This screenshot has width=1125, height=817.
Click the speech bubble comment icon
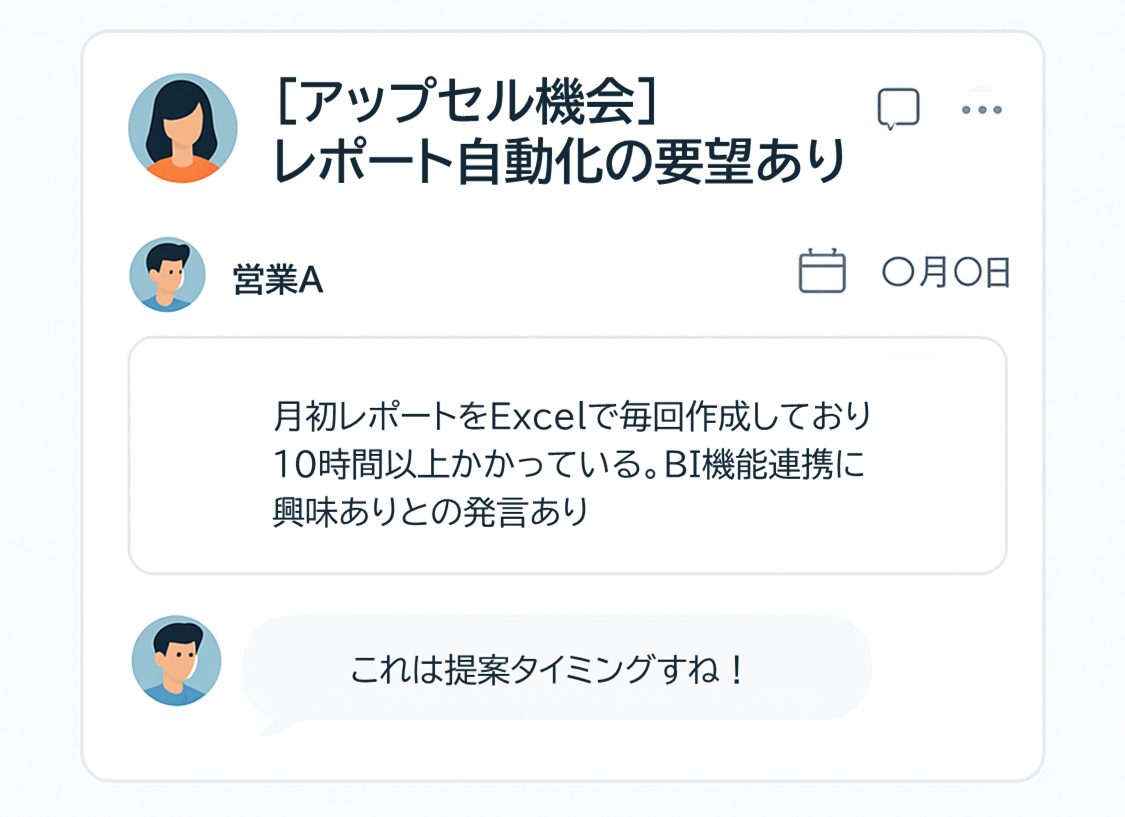898,109
